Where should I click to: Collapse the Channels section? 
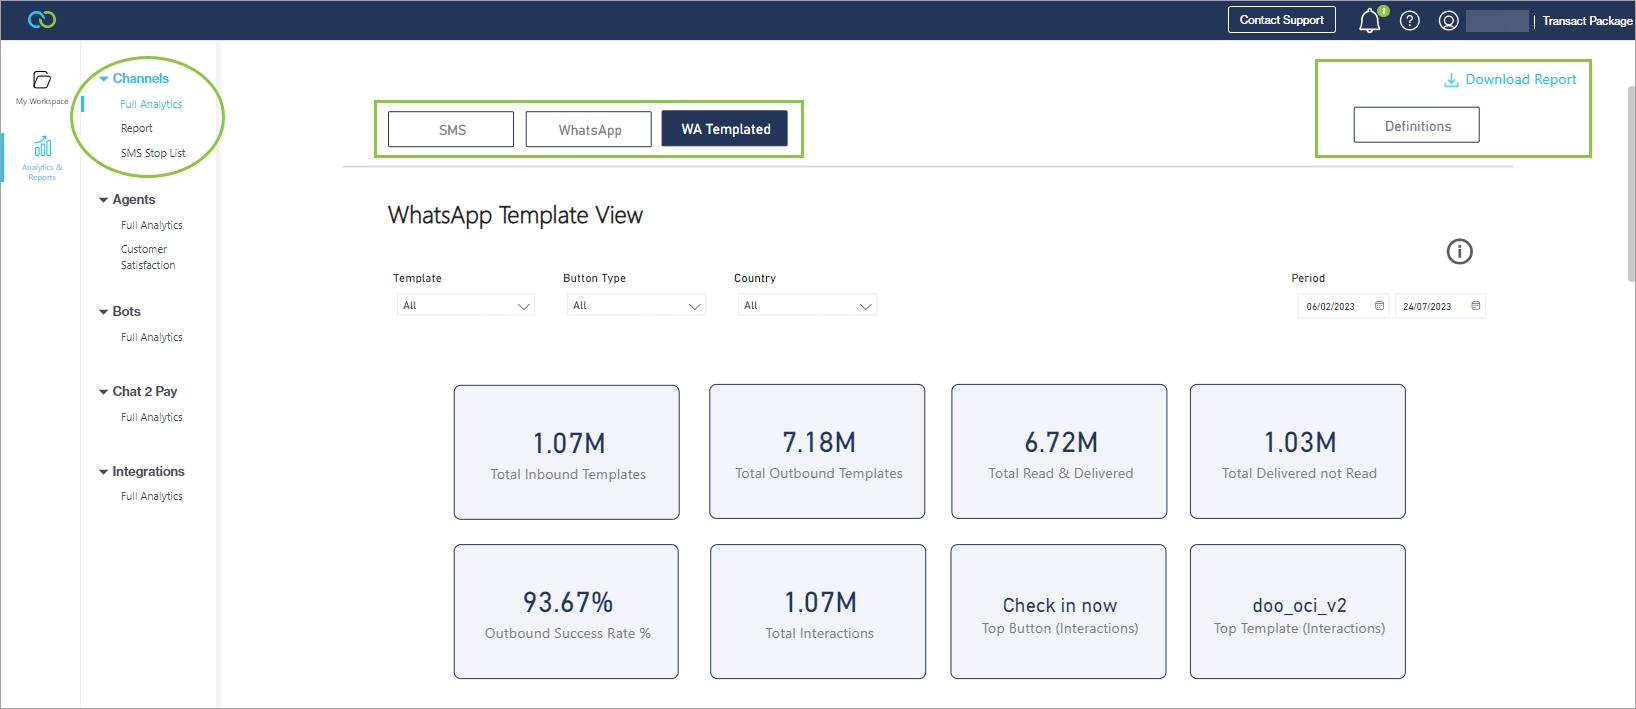coord(104,79)
